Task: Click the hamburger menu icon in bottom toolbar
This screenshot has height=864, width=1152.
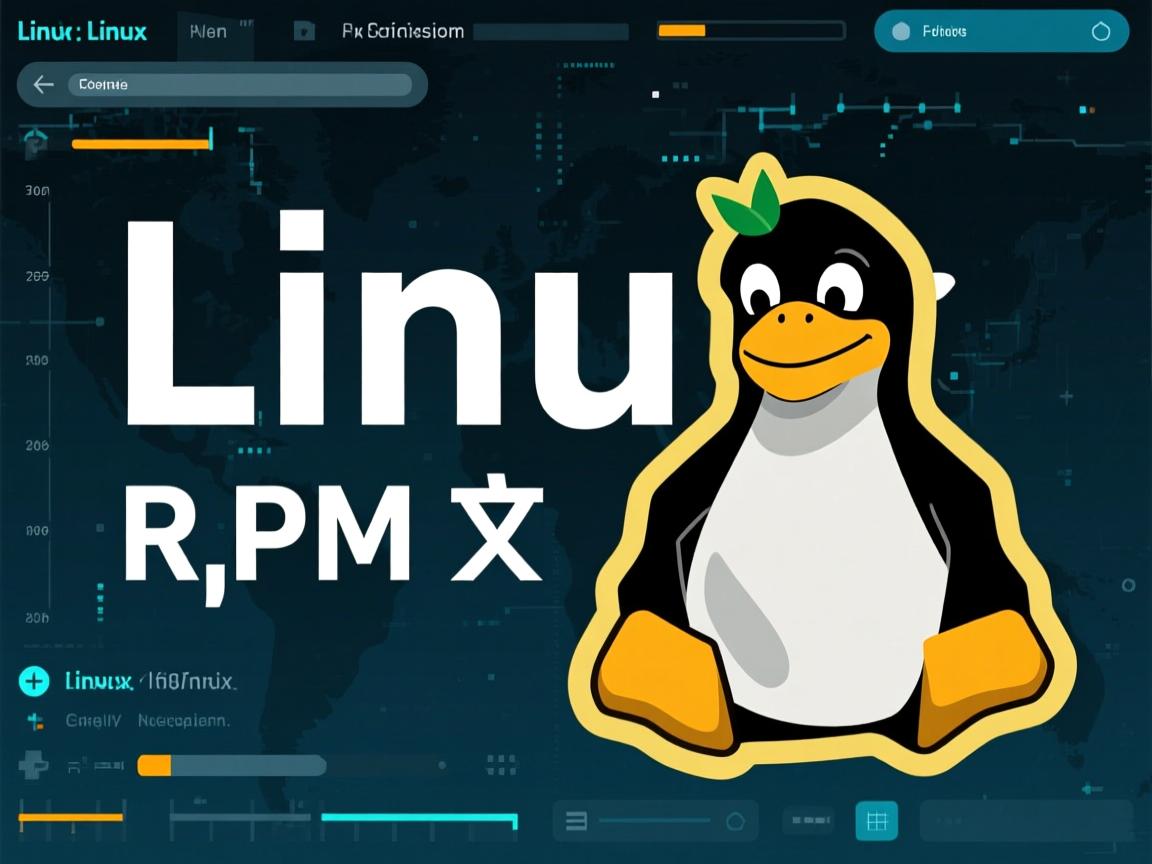Action: pyautogui.click(x=573, y=820)
